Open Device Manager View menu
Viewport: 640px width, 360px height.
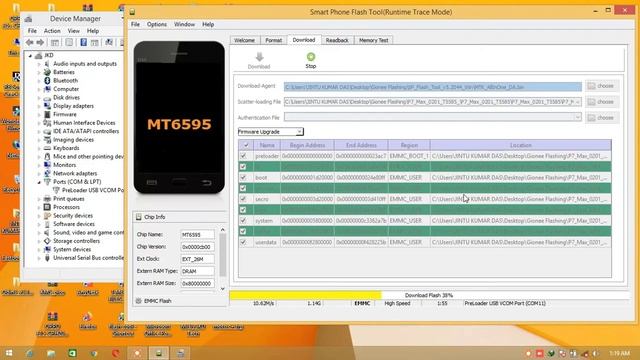(x=73, y=31)
